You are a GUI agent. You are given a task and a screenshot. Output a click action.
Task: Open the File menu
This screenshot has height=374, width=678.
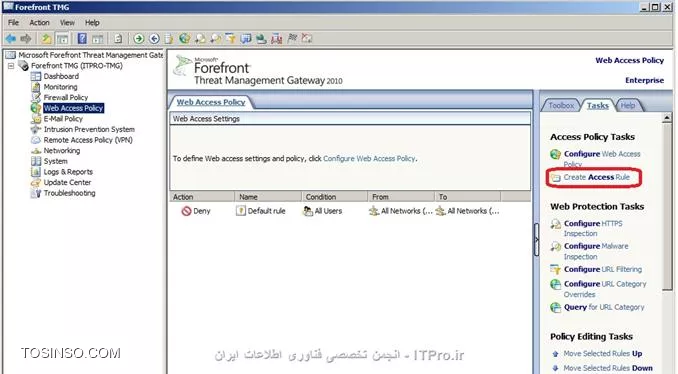click(13, 22)
